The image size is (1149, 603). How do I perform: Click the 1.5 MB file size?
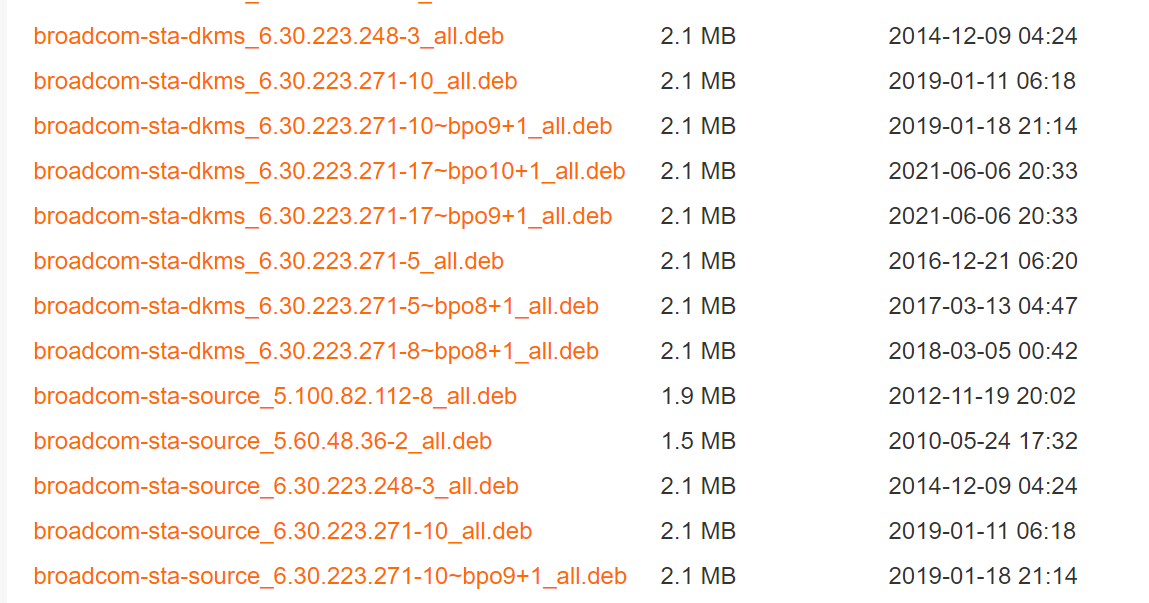coord(698,442)
